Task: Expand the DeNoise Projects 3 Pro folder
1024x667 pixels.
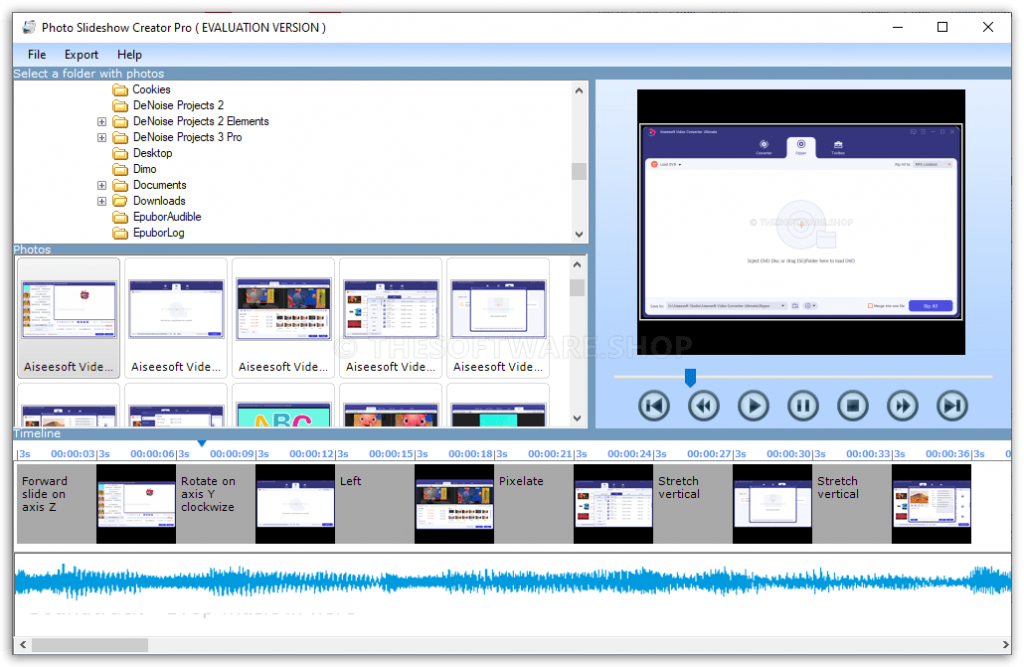Action: (101, 137)
